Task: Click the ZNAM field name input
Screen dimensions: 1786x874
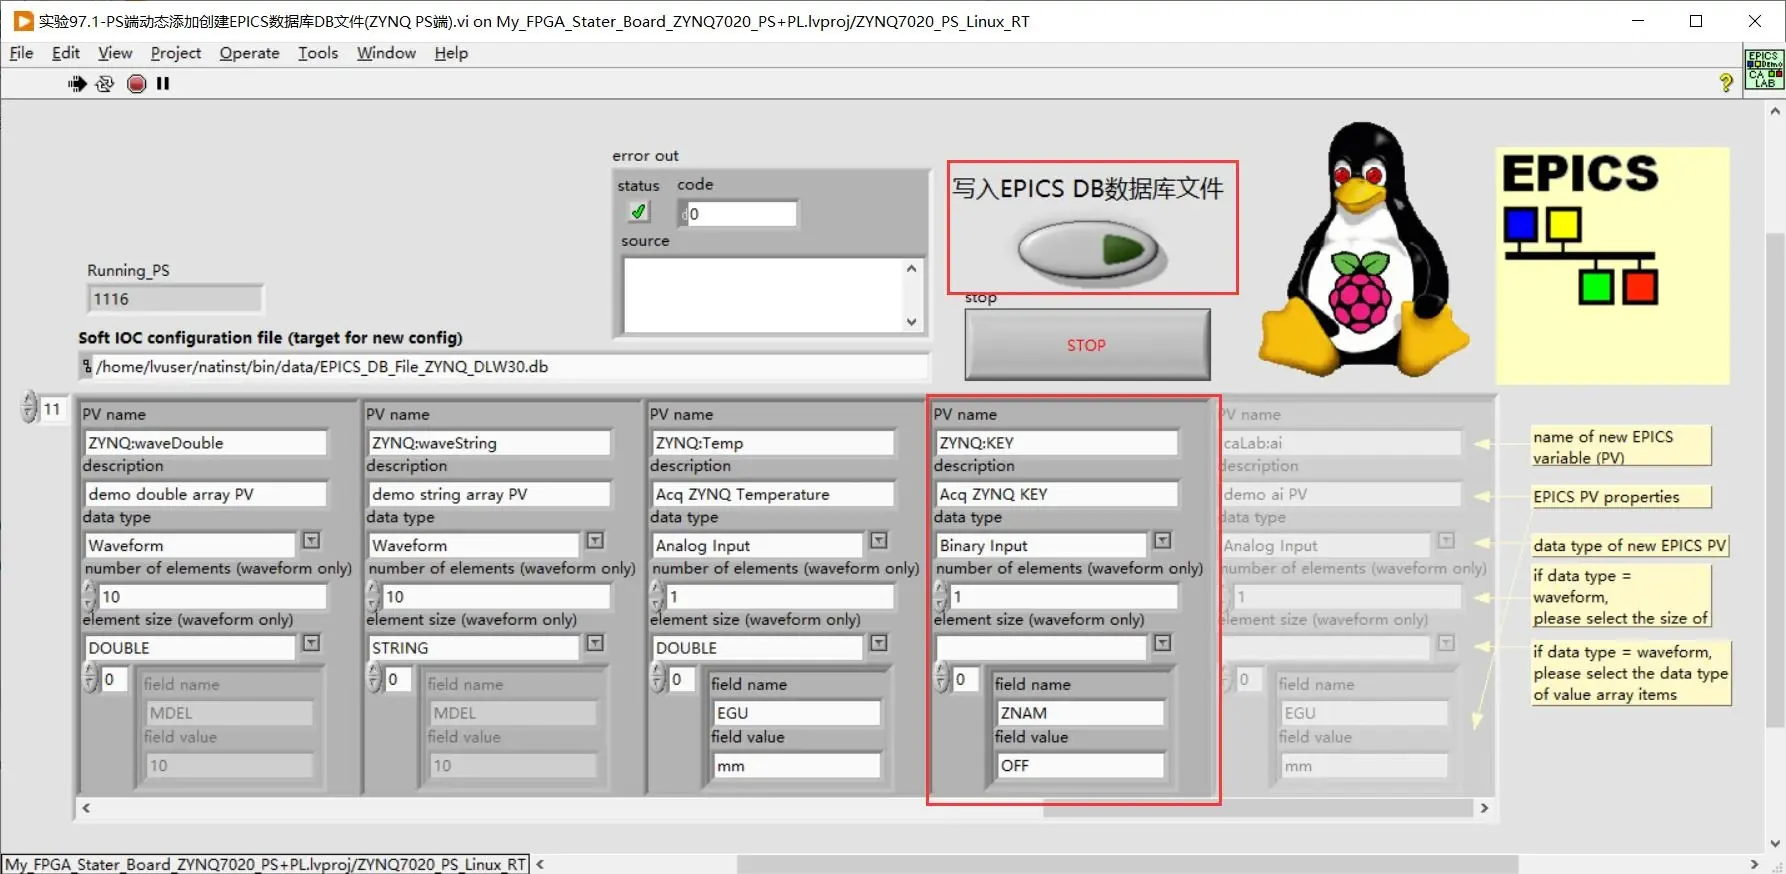Action: click(1081, 713)
